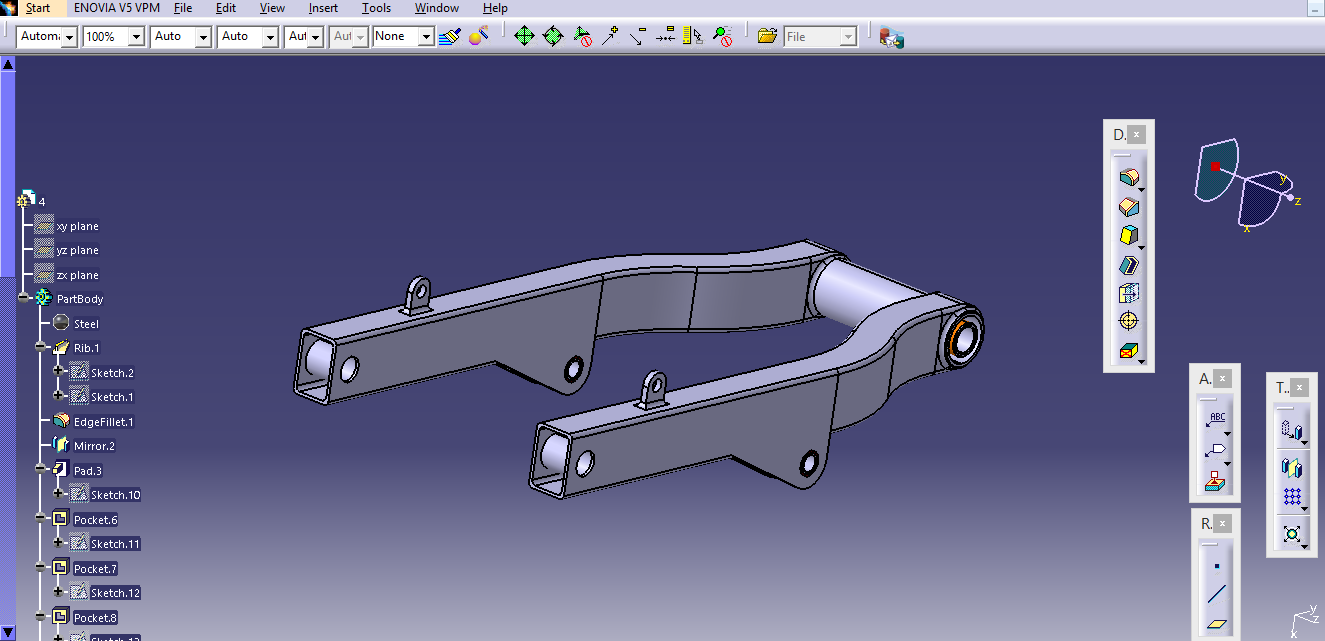Open the Insert menu
The height and width of the screenshot is (641, 1325).
pos(323,8)
